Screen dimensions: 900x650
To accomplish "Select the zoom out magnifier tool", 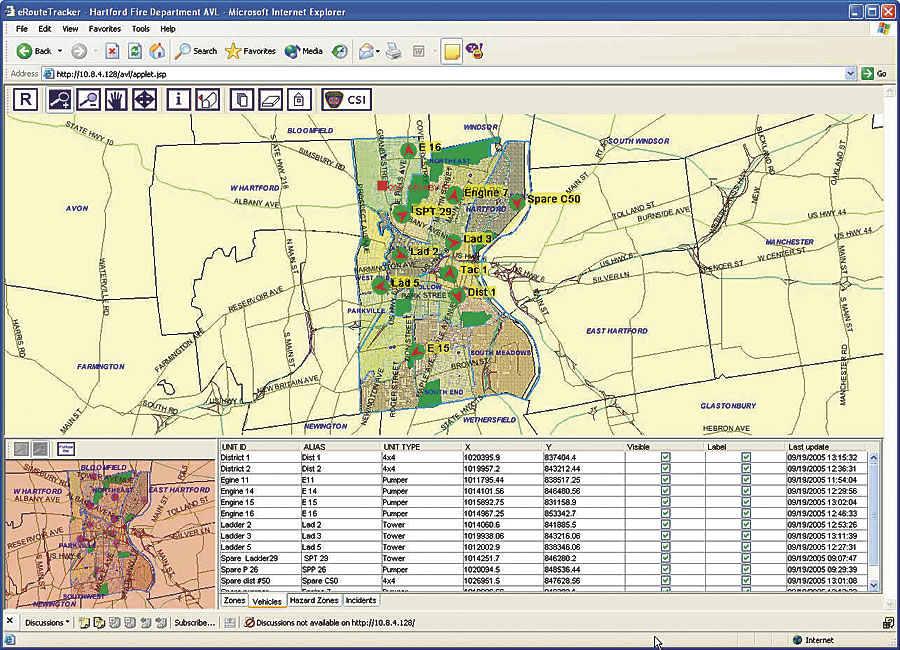I will pos(88,99).
